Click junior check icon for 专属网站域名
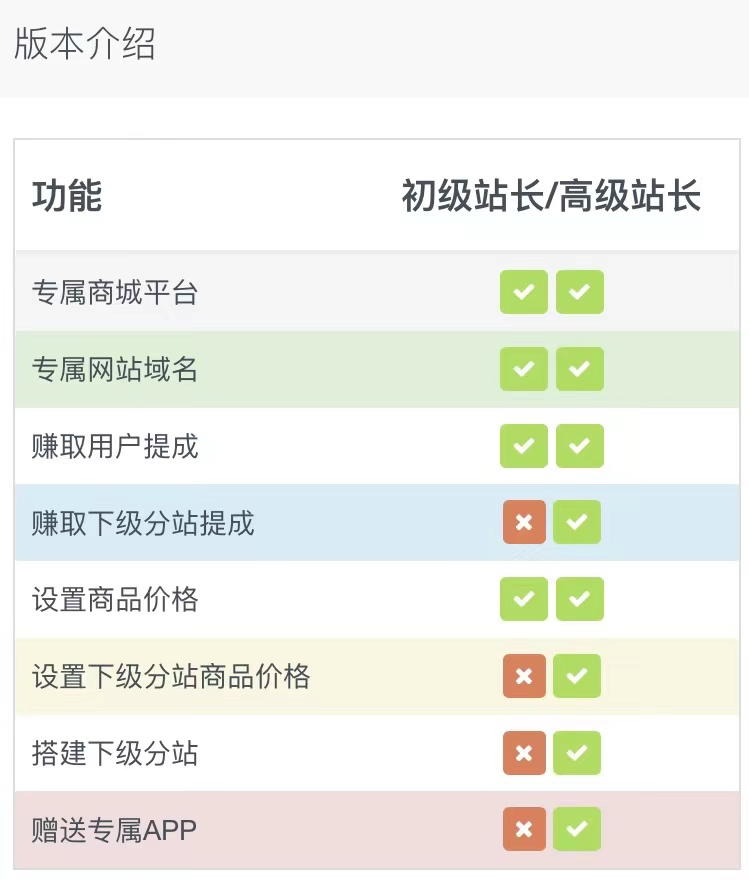Screen dimensions: 749x880 coord(524,369)
